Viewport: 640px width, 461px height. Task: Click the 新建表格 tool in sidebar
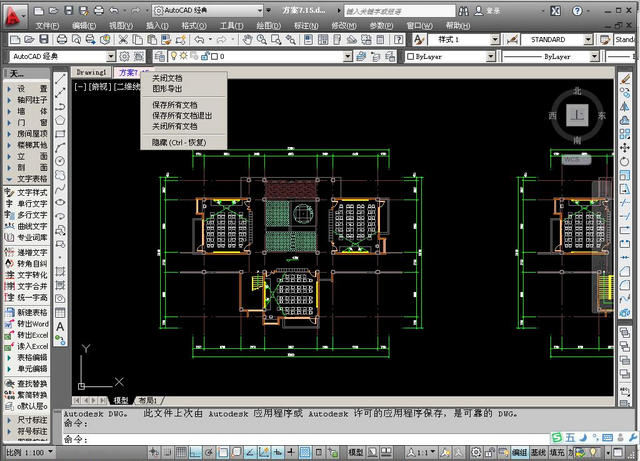[32, 312]
